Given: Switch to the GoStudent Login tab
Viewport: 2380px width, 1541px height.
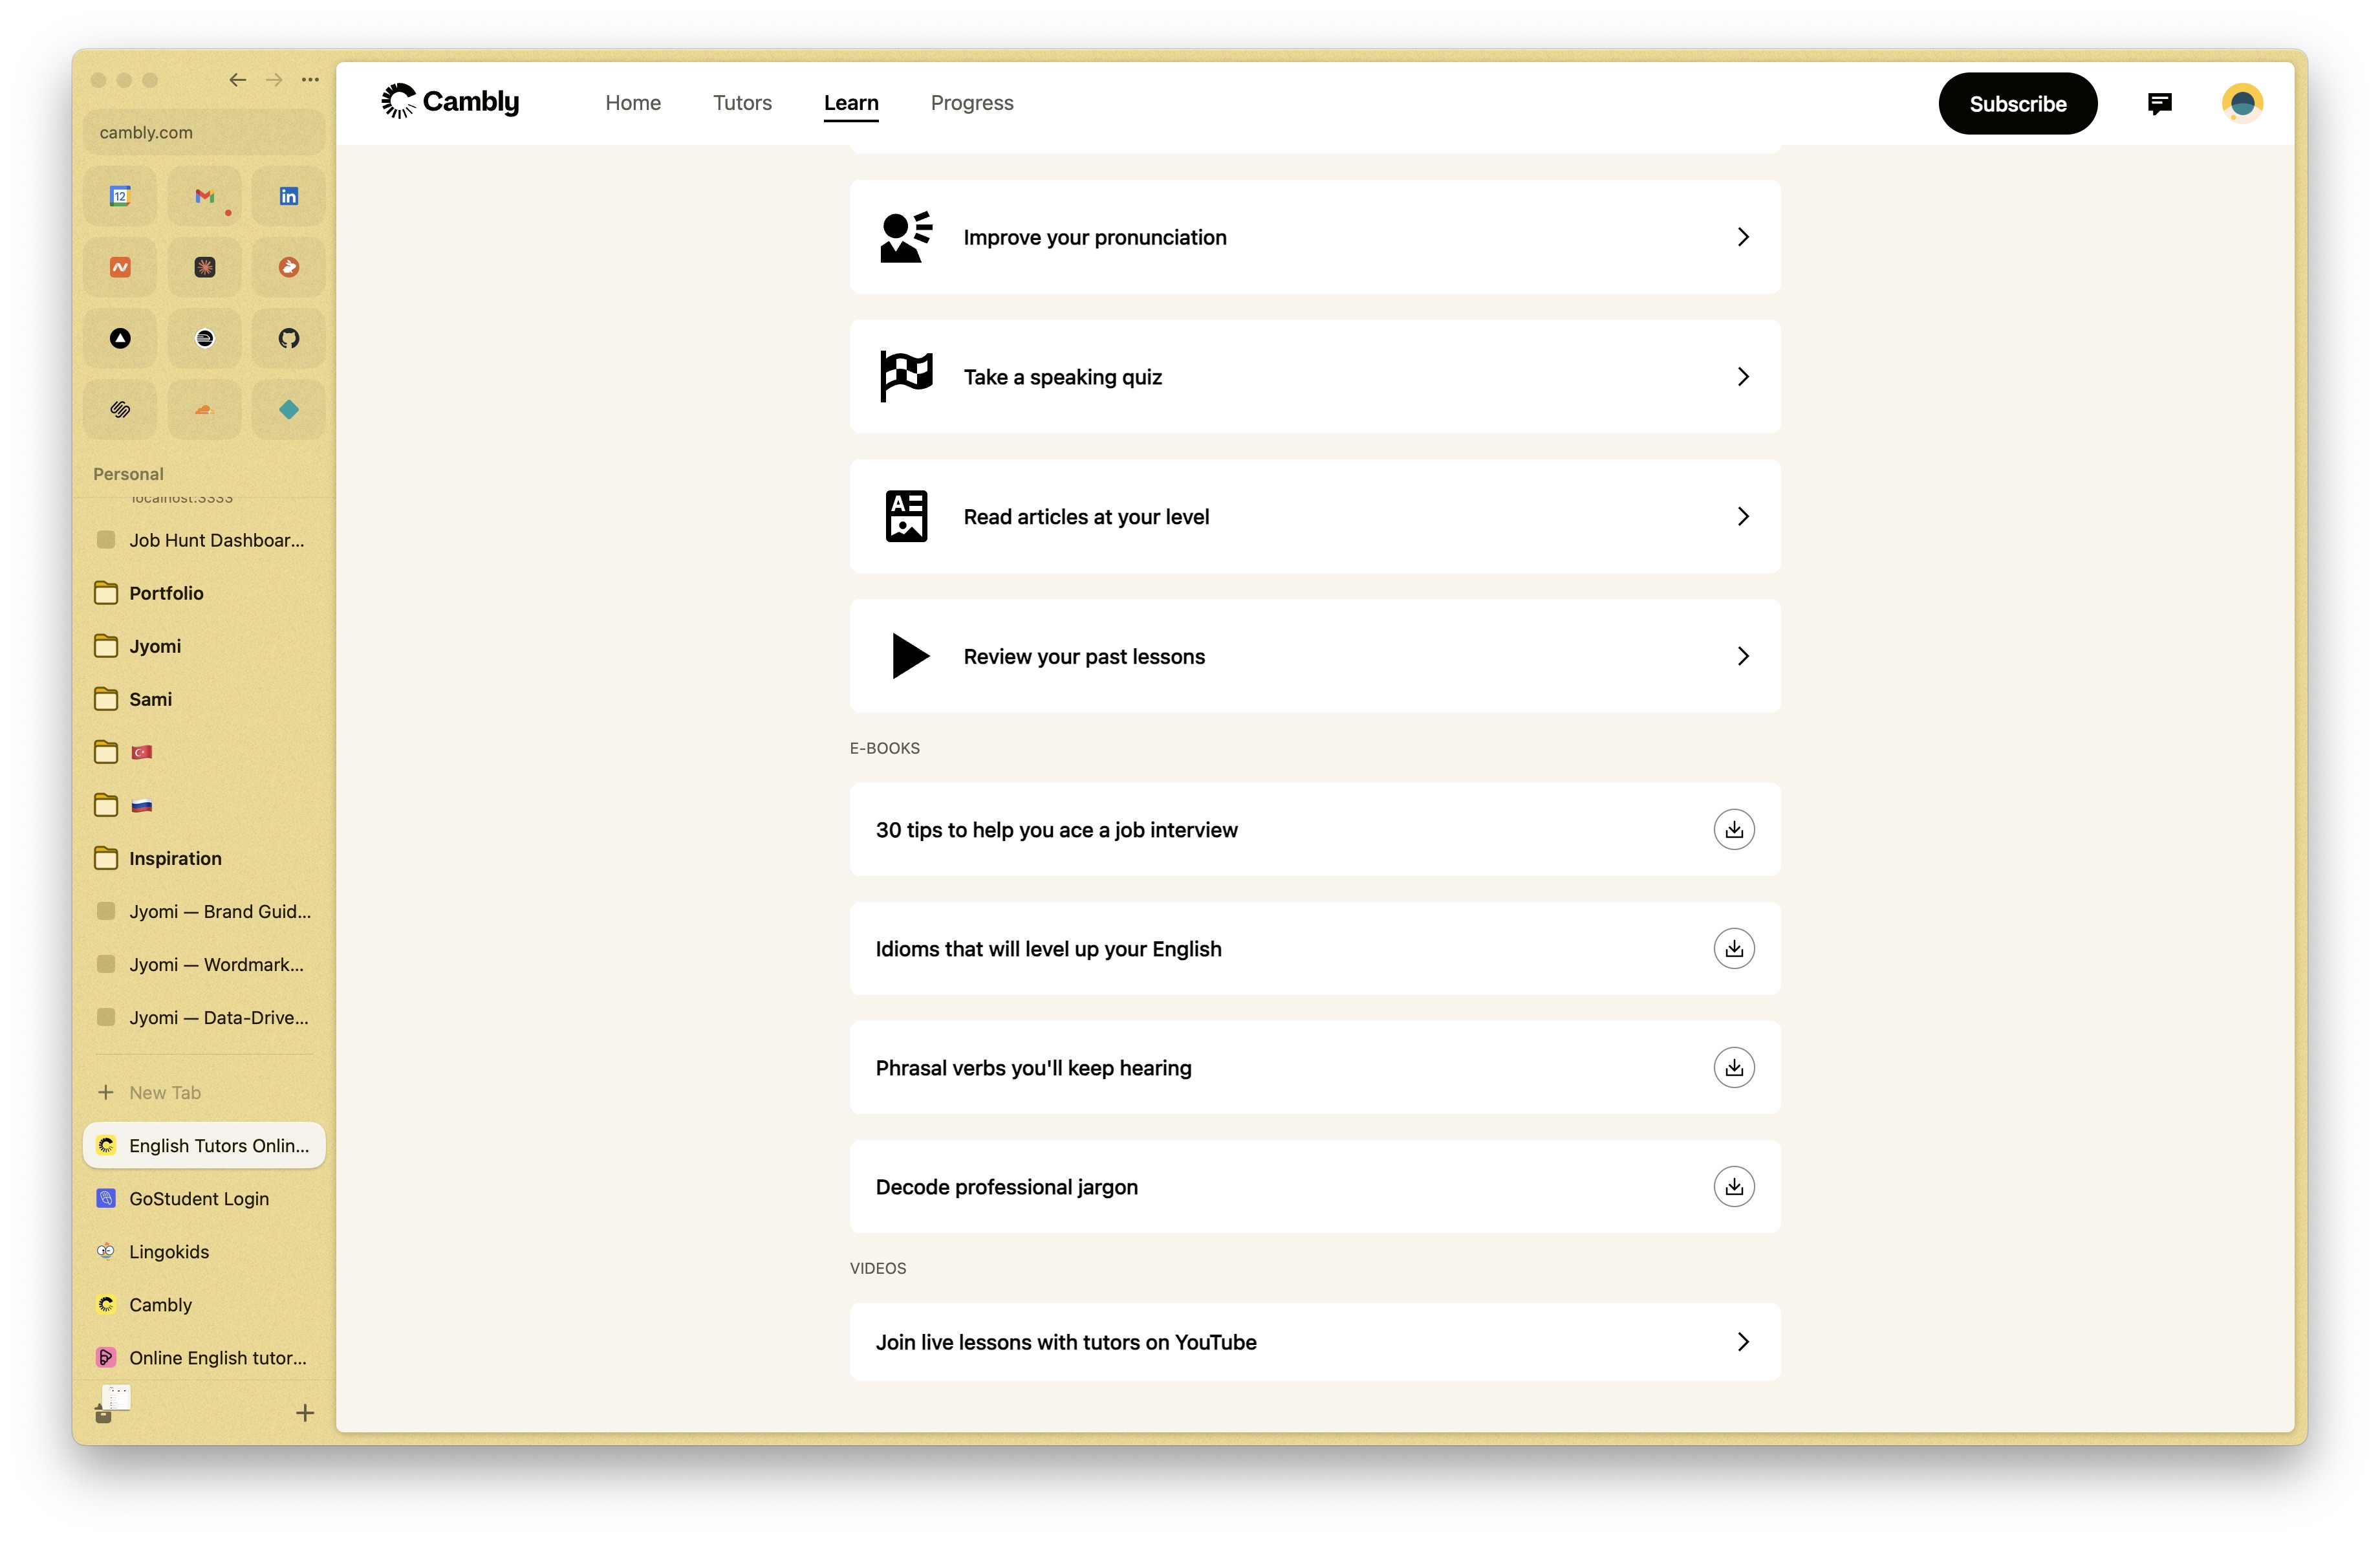Looking at the screenshot, I should pos(199,1198).
